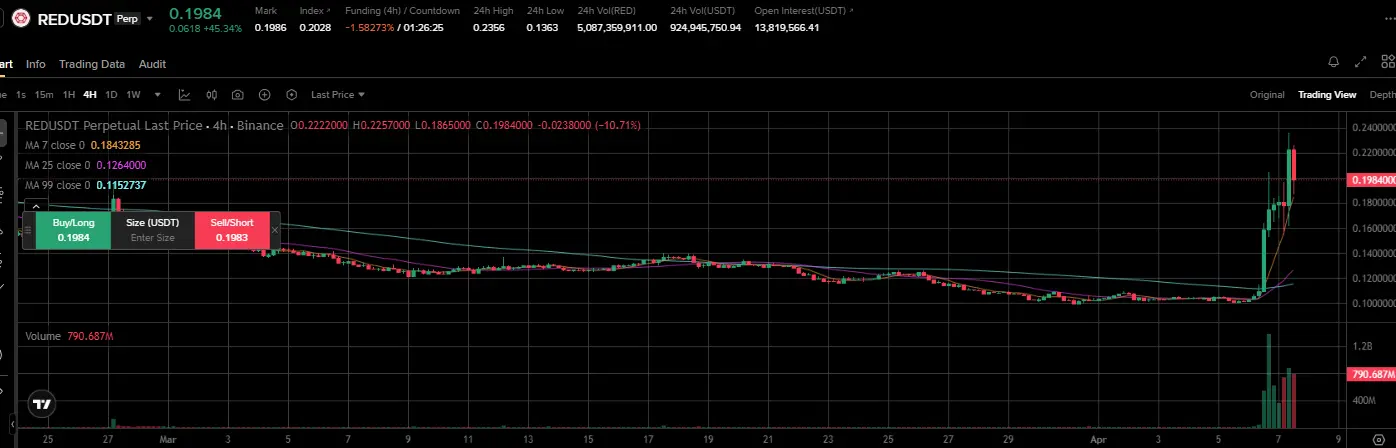The height and width of the screenshot is (448, 1396).
Task: Switch to Depth chart view
Action: [1382, 95]
